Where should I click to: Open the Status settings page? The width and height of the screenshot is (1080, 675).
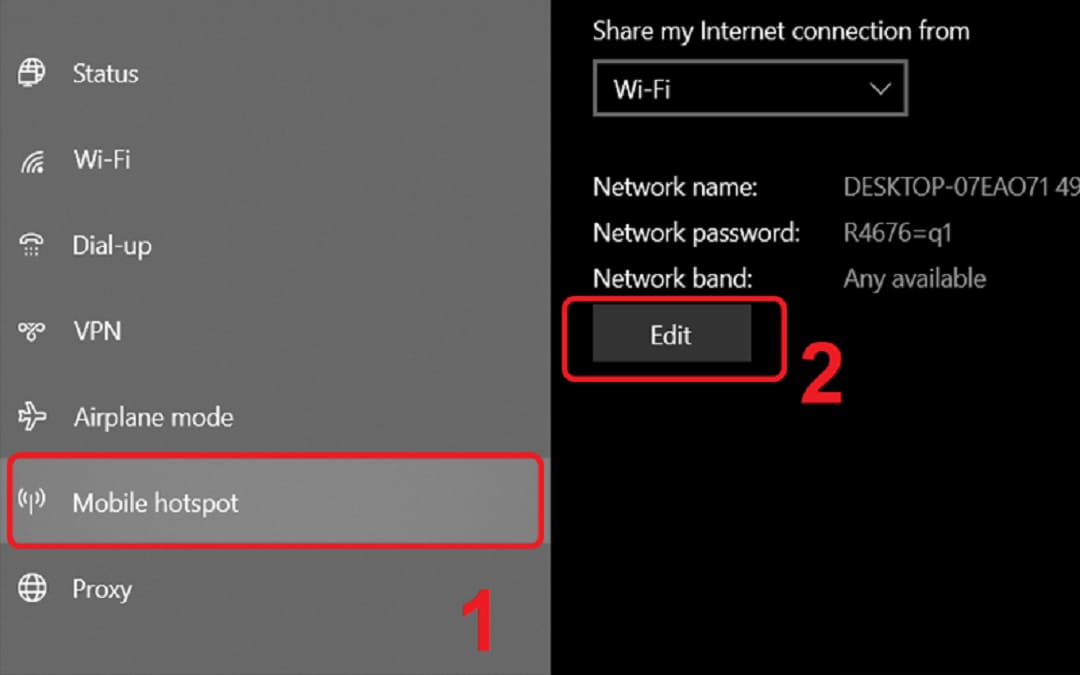[x=276, y=74]
